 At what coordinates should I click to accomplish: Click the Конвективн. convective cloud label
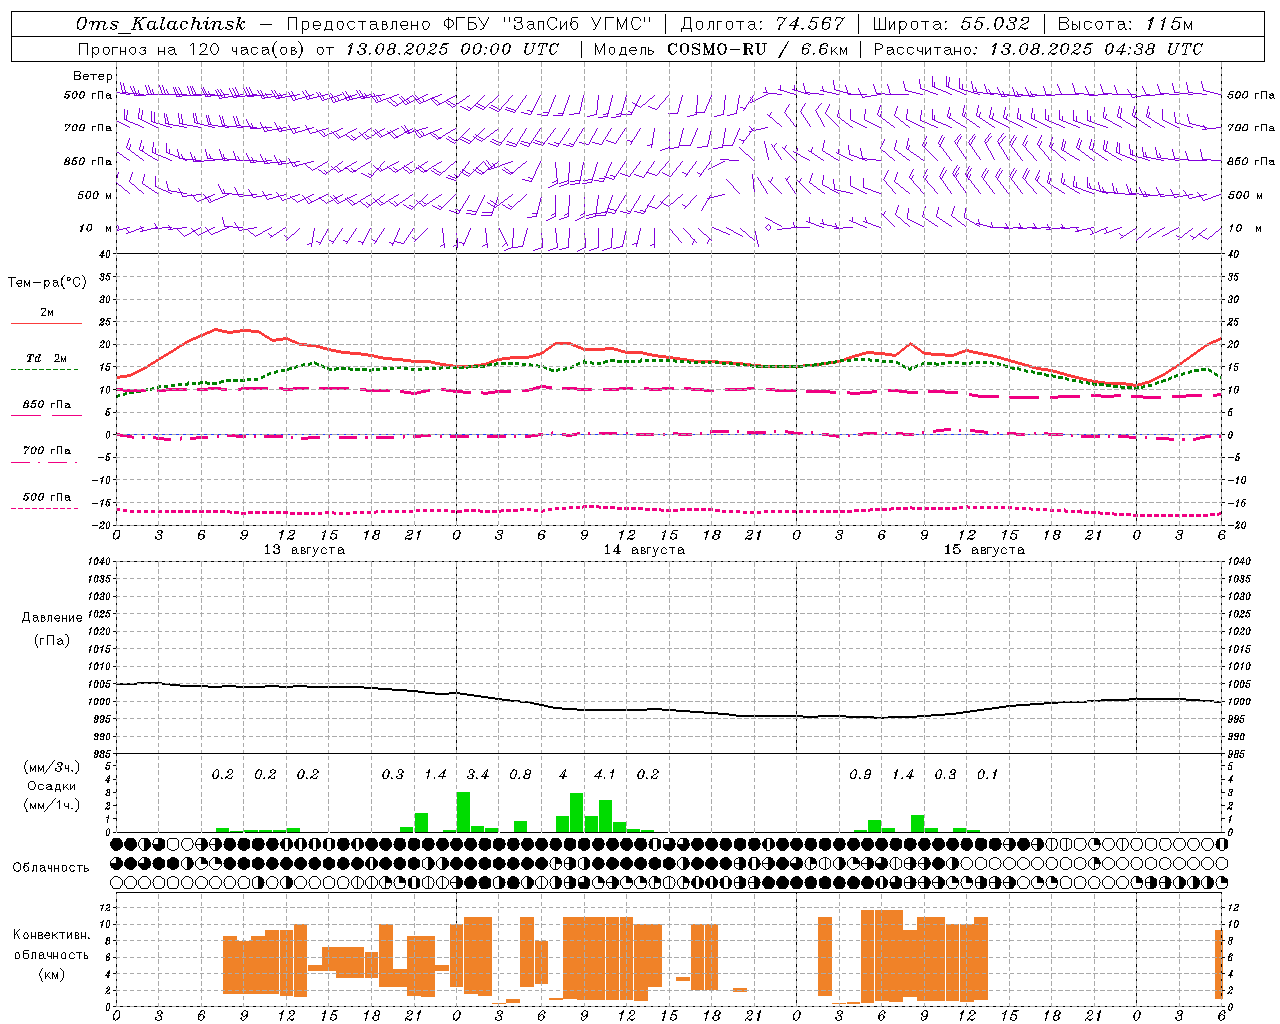point(52,935)
